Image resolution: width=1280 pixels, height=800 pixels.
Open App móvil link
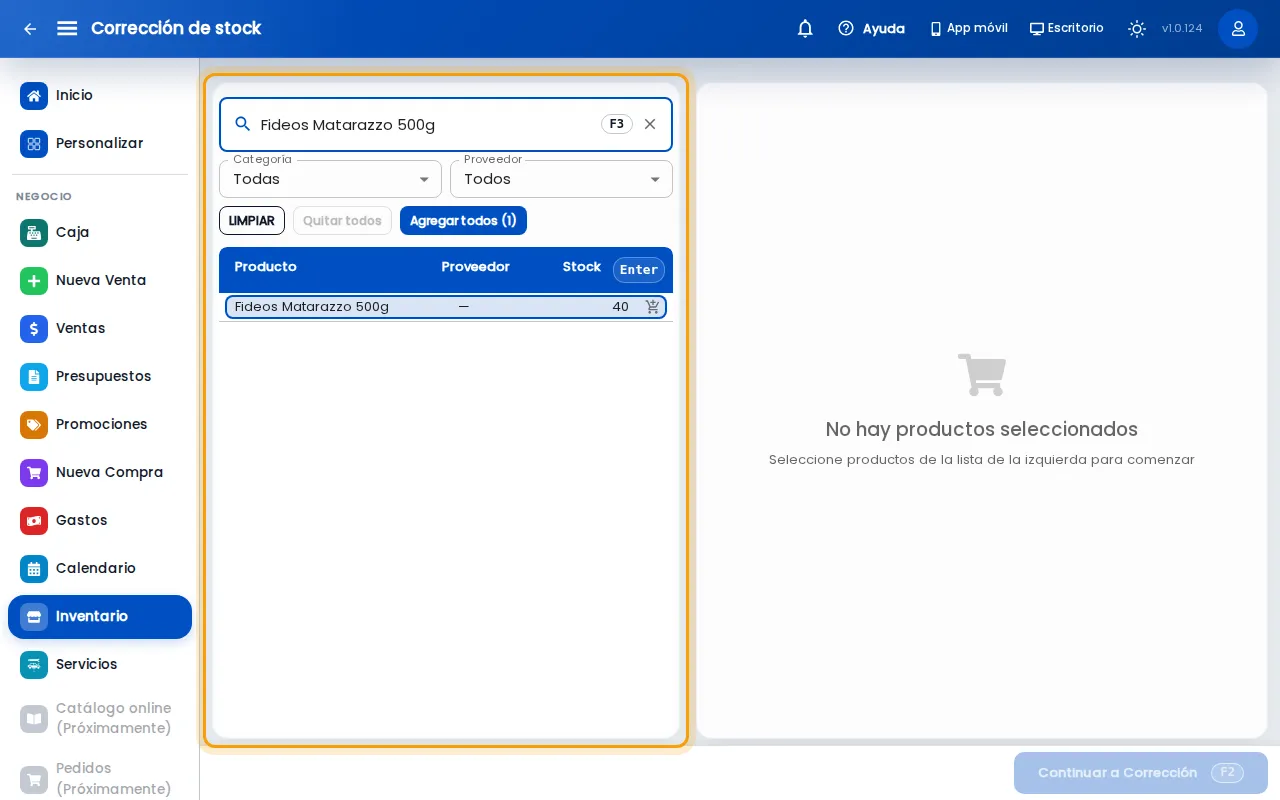click(968, 29)
